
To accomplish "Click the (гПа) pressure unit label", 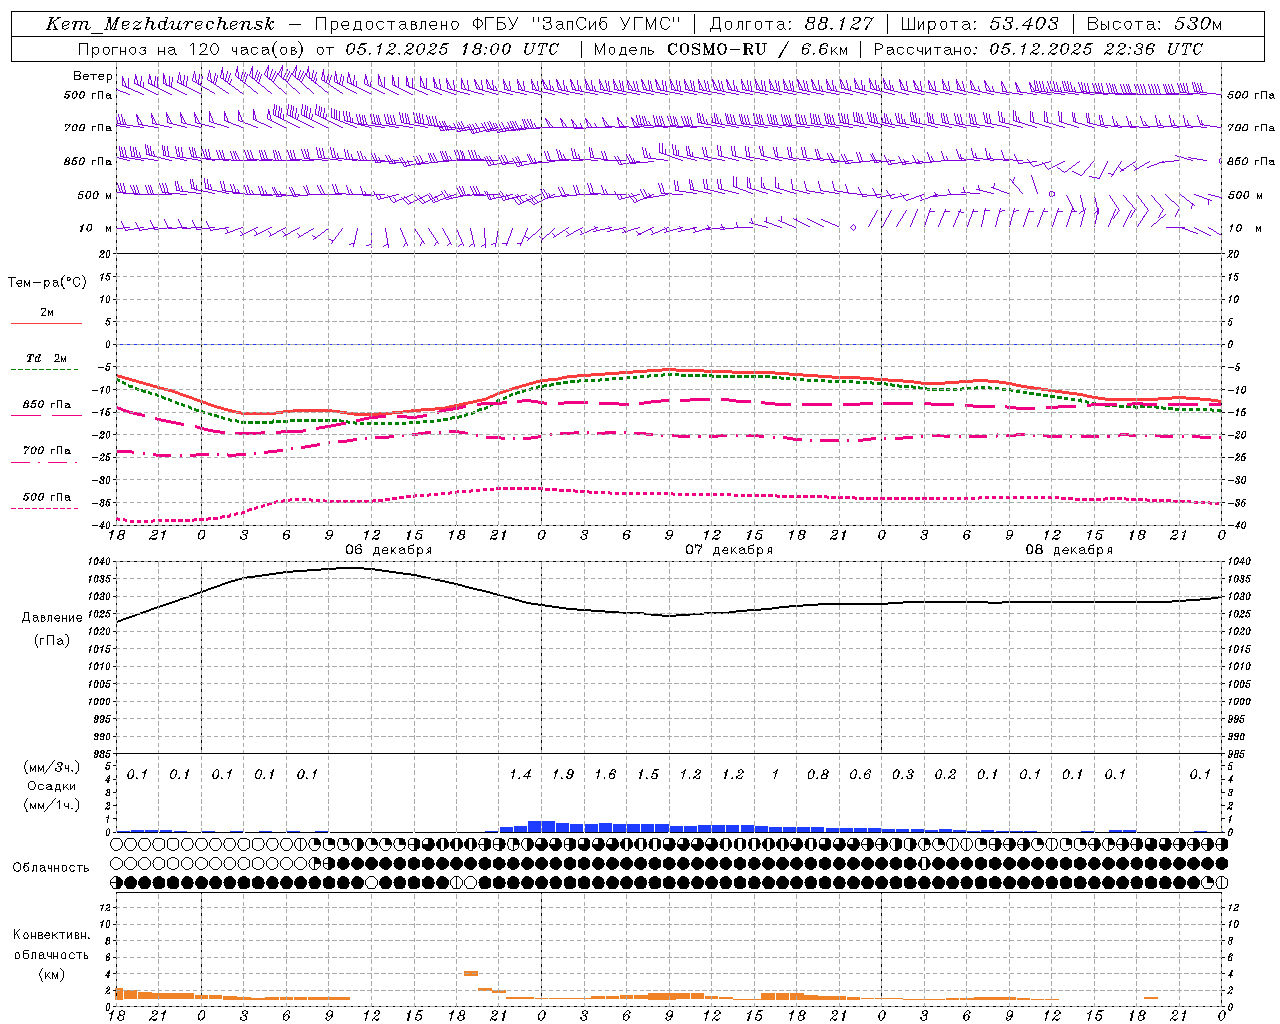I will pyautogui.click(x=52, y=640).
